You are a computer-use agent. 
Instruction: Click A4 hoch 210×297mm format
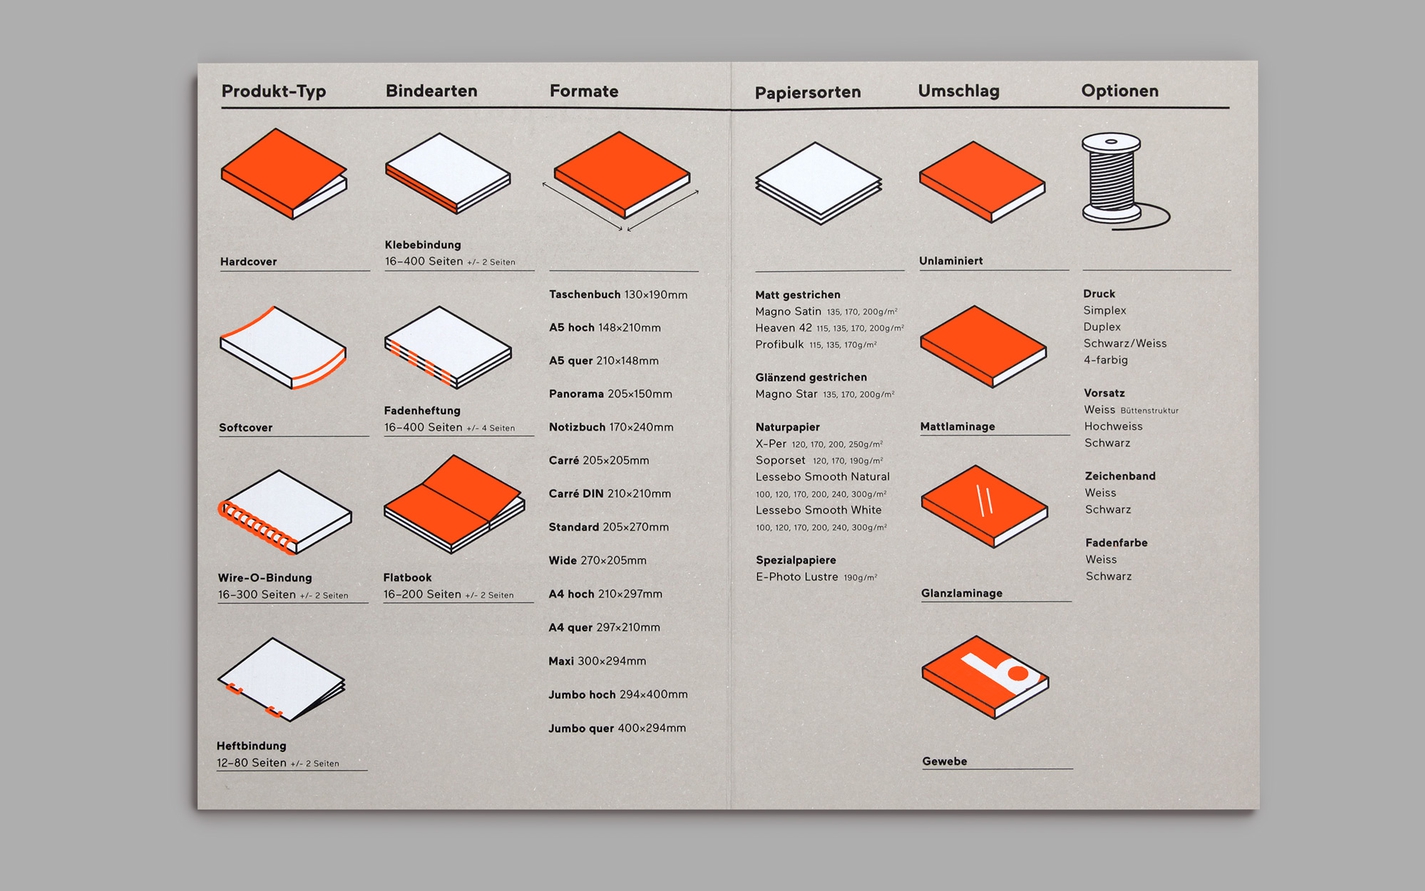[x=605, y=594]
